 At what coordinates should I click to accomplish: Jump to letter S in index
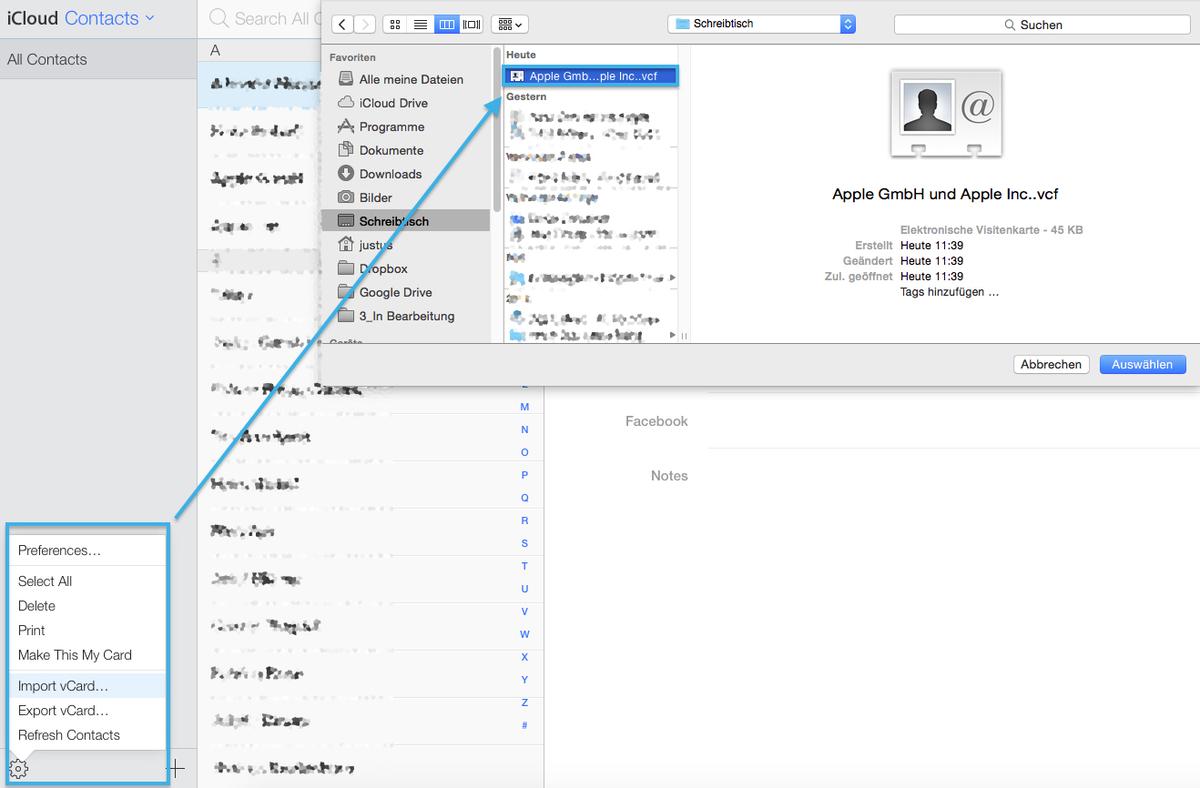pyautogui.click(x=525, y=544)
